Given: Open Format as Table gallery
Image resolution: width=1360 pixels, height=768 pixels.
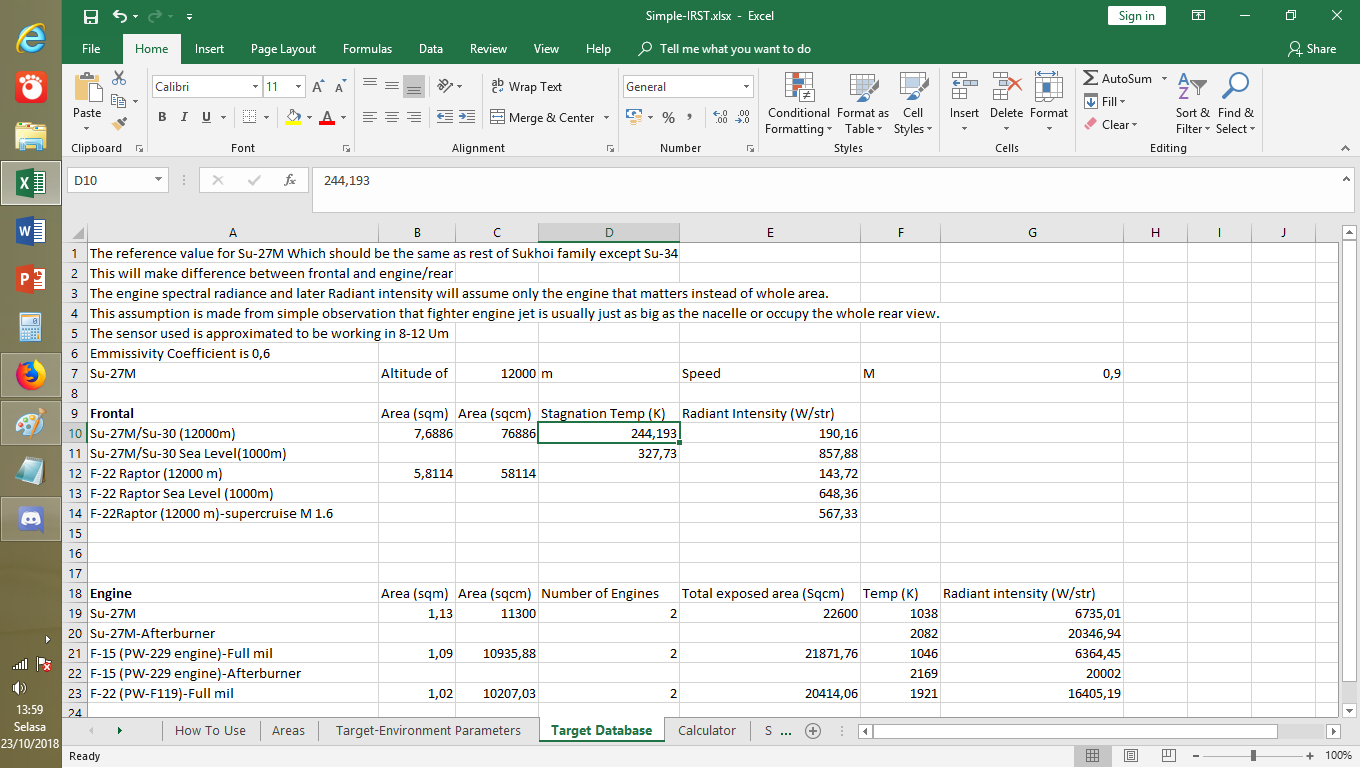Looking at the screenshot, I should (862, 103).
